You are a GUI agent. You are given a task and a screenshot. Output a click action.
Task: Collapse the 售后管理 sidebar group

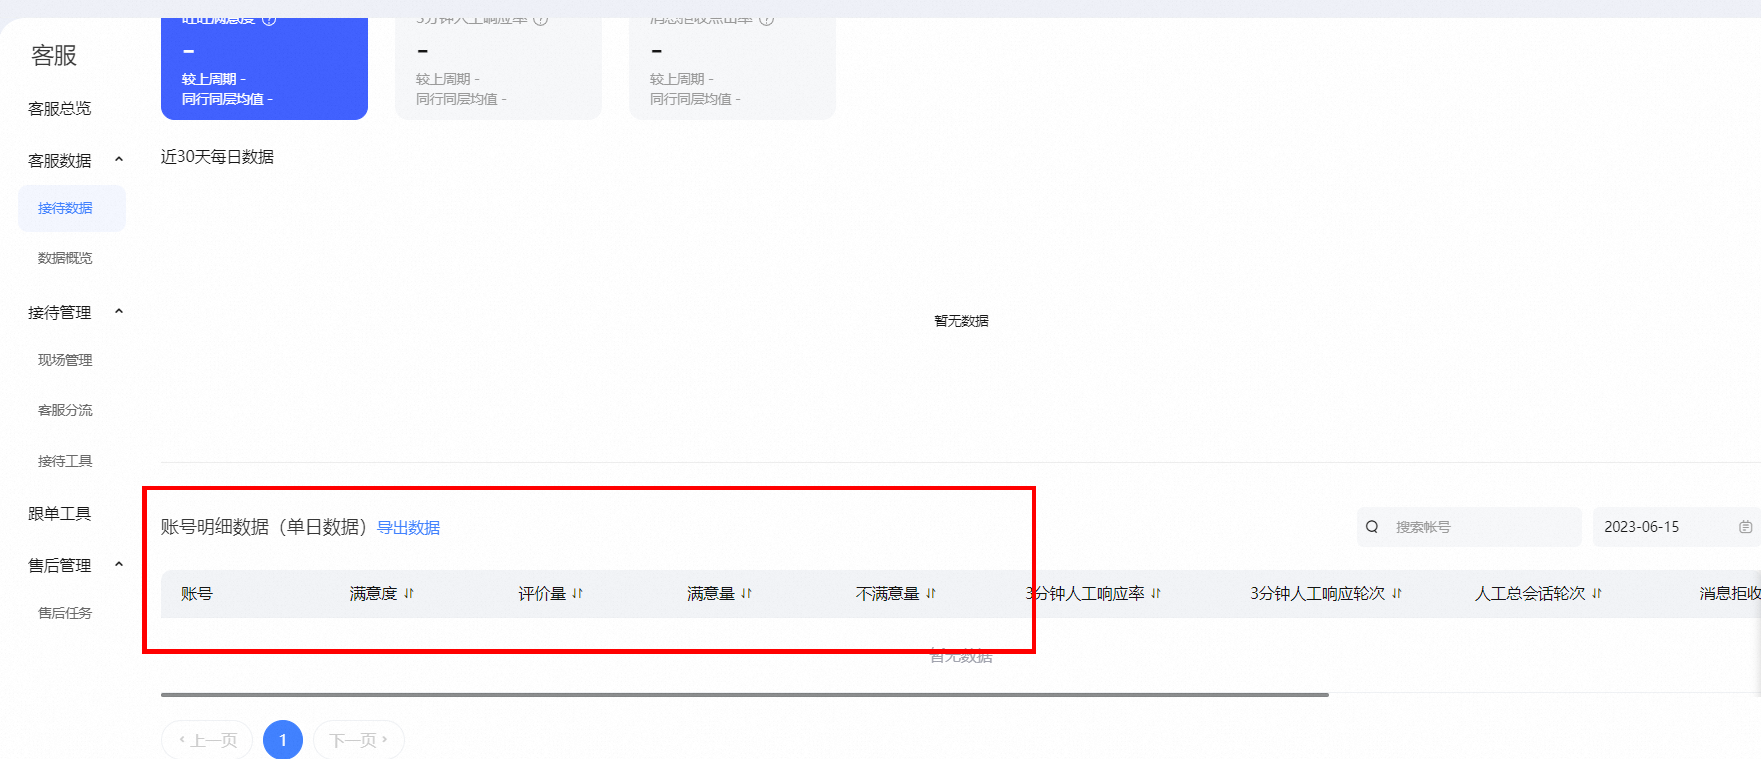[x=119, y=565]
